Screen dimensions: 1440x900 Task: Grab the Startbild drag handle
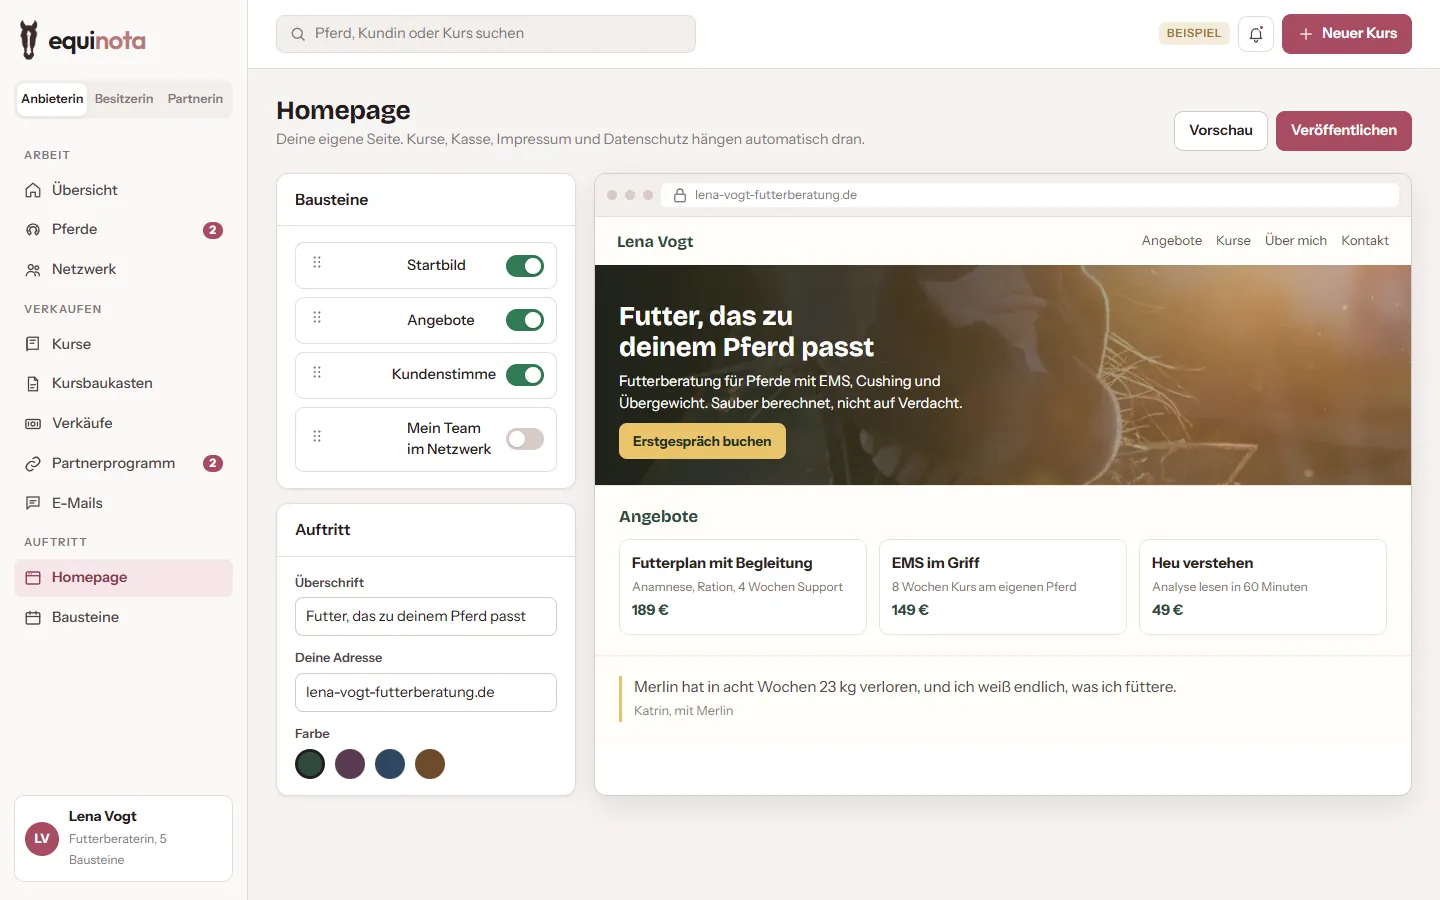point(317,263)
